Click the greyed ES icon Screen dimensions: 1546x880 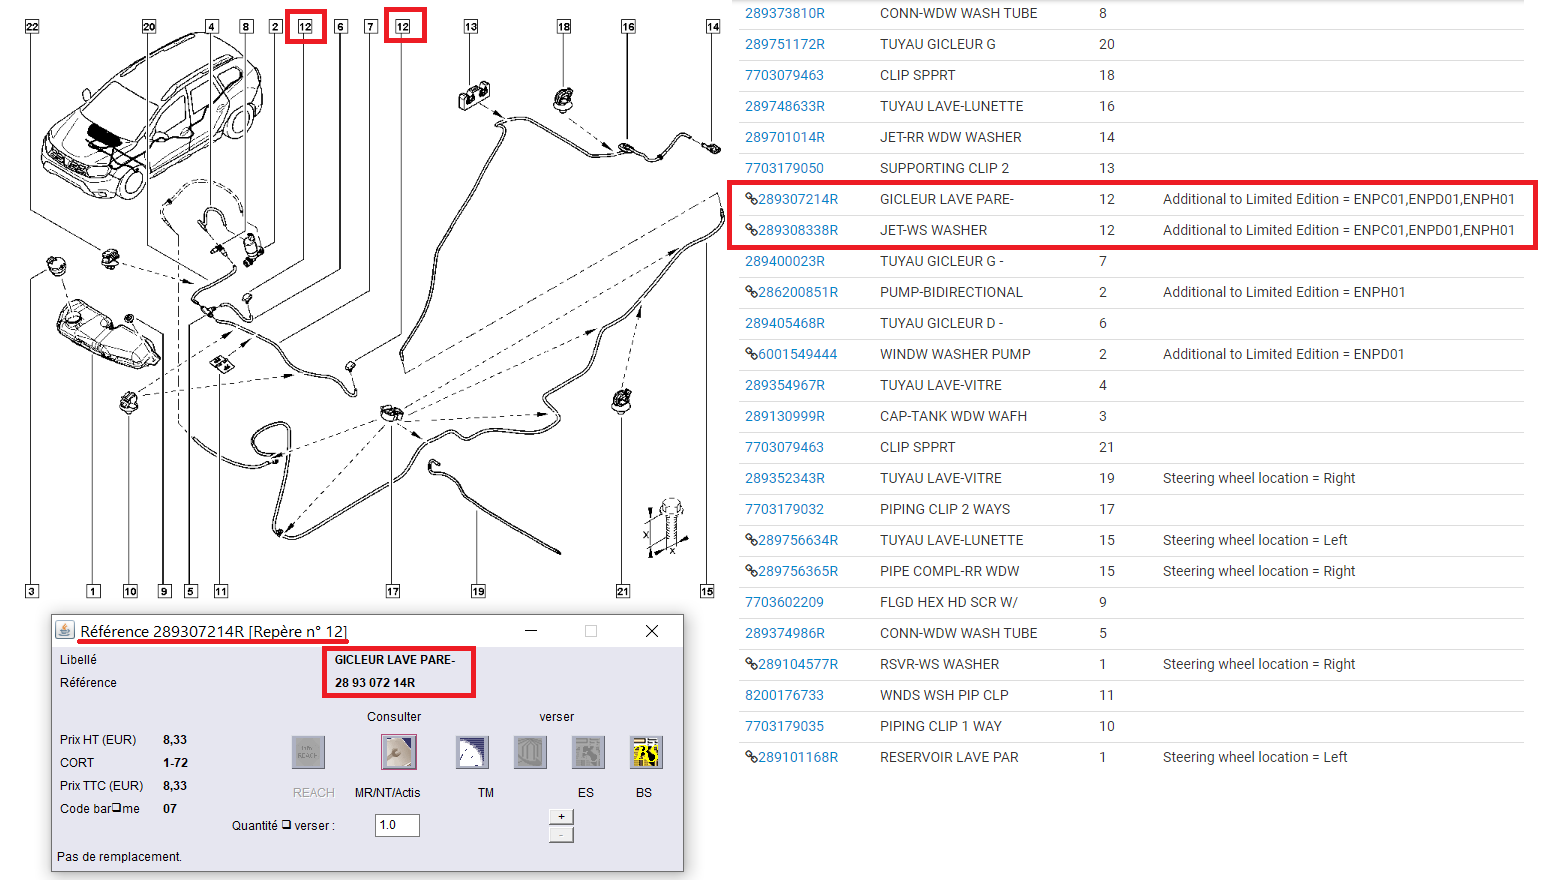(587, 752)
